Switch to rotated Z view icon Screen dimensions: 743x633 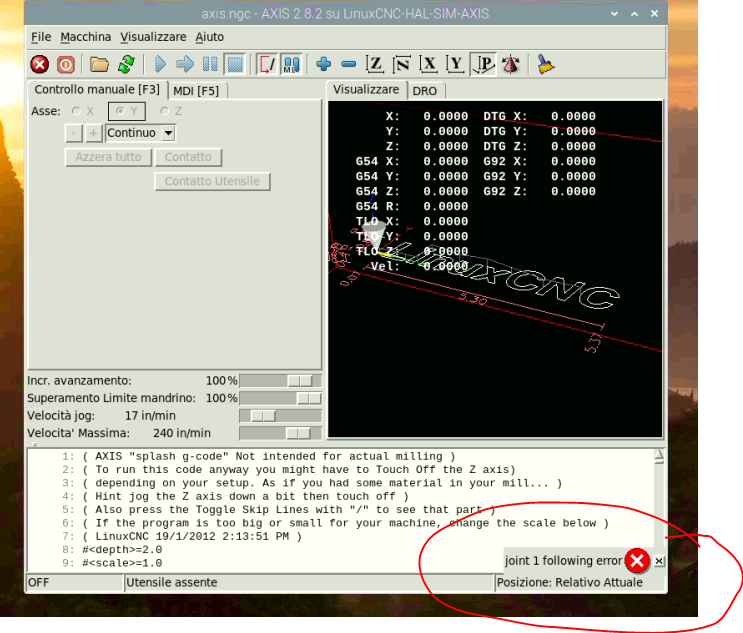(402, 64)
